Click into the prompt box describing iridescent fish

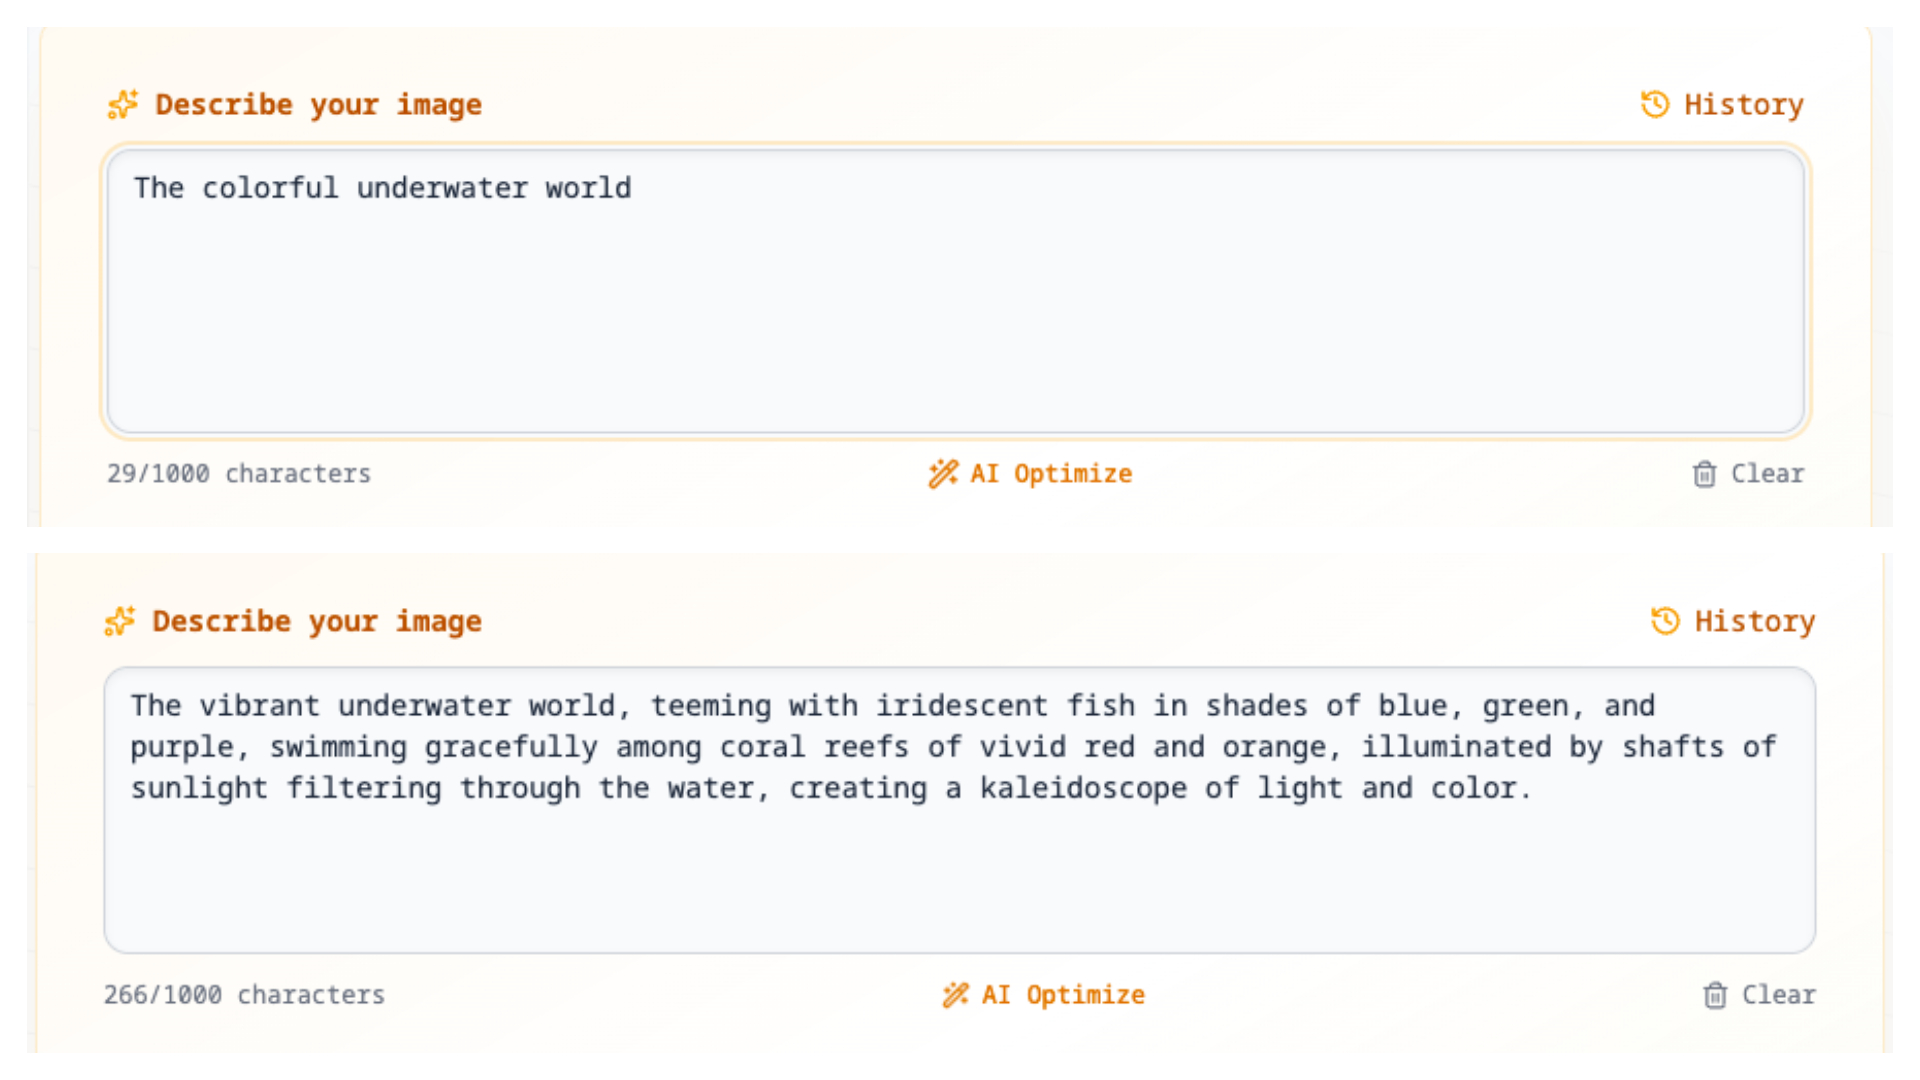point(958,810)
